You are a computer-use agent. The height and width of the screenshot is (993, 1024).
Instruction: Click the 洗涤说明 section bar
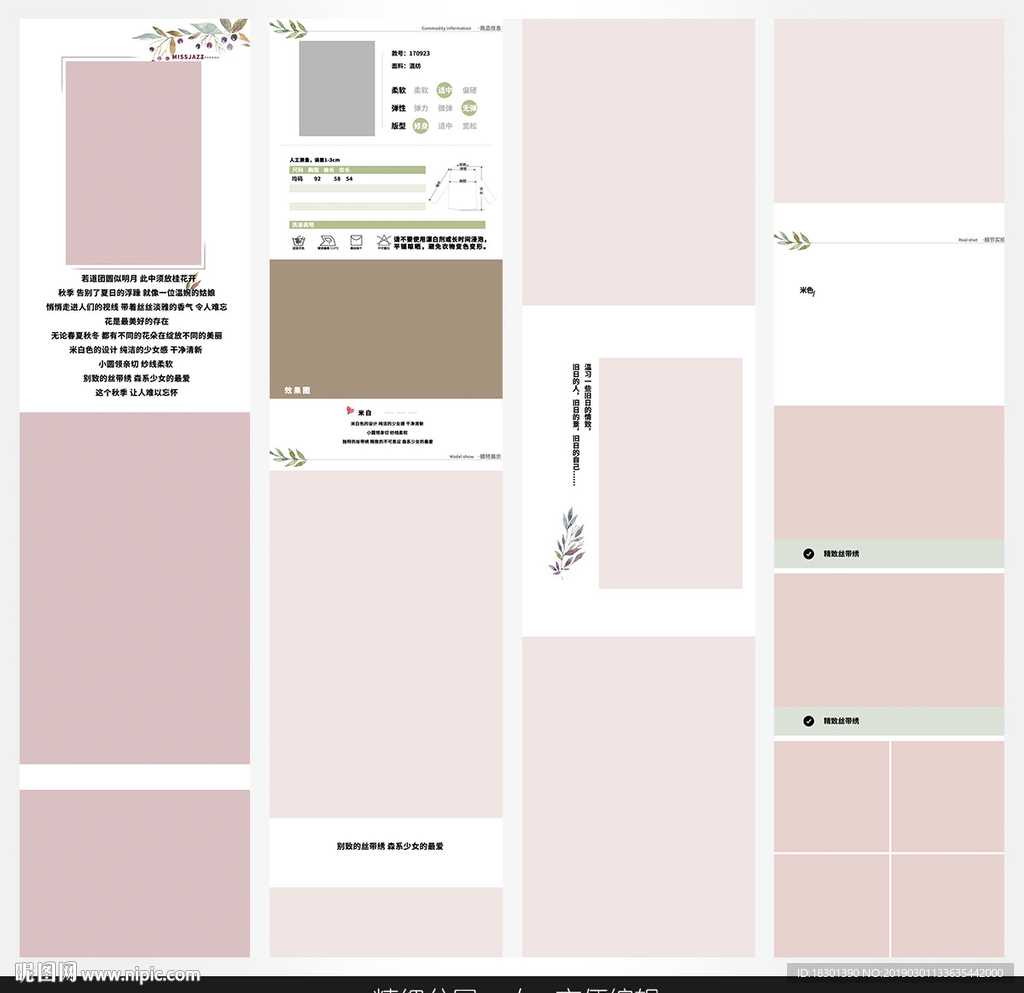pyautogui.click(x=388, y=225)
